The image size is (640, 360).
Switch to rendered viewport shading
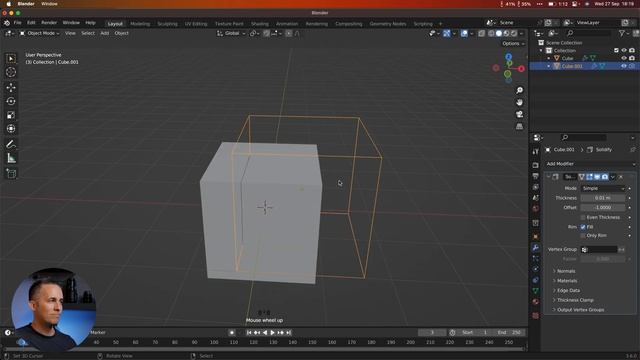514,33
